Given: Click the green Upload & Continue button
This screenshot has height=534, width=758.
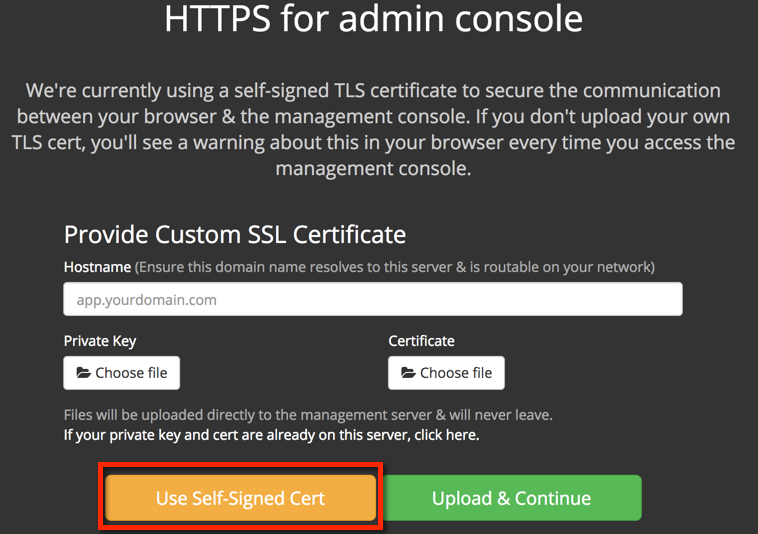Looking at the screenshot, I should pos(511,498).
